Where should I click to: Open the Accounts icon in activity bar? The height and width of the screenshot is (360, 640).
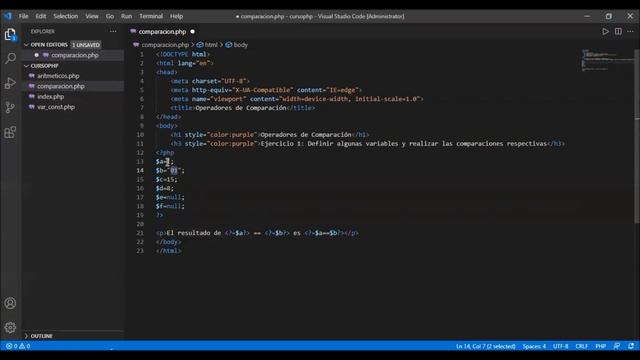(x=10, y=303)
